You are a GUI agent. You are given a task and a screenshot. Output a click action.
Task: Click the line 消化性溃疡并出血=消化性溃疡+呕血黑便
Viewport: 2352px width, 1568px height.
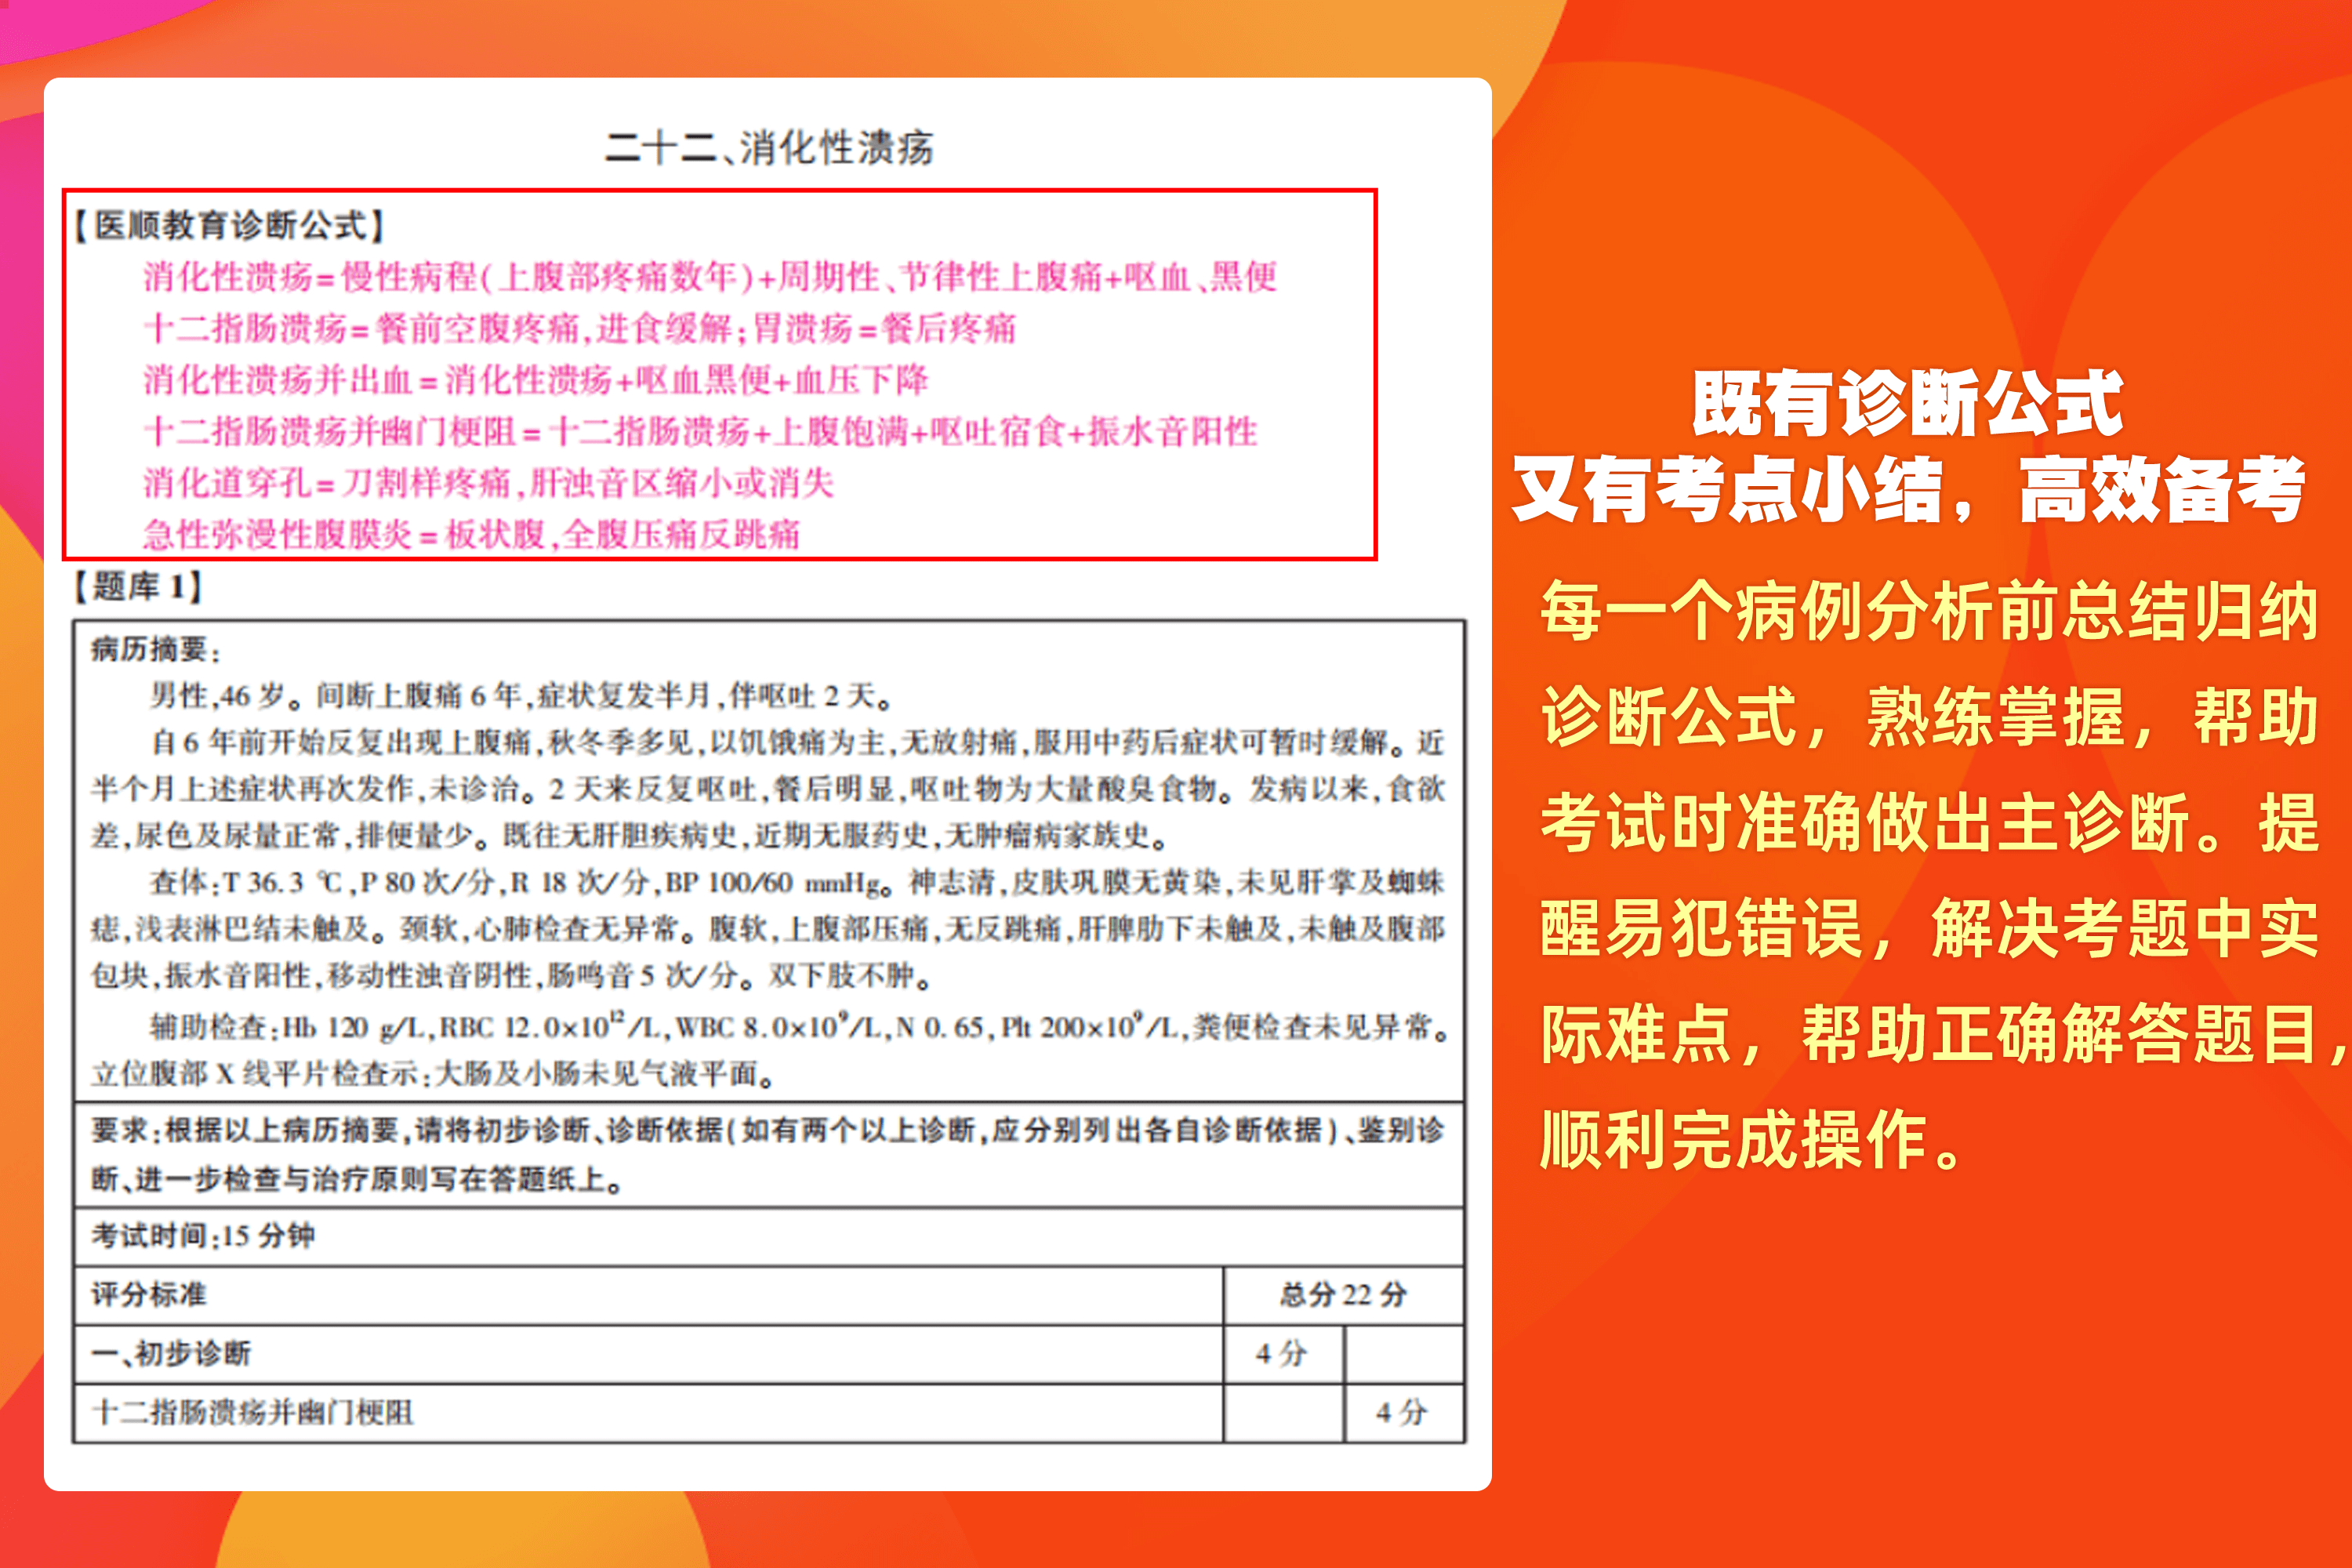536,380
